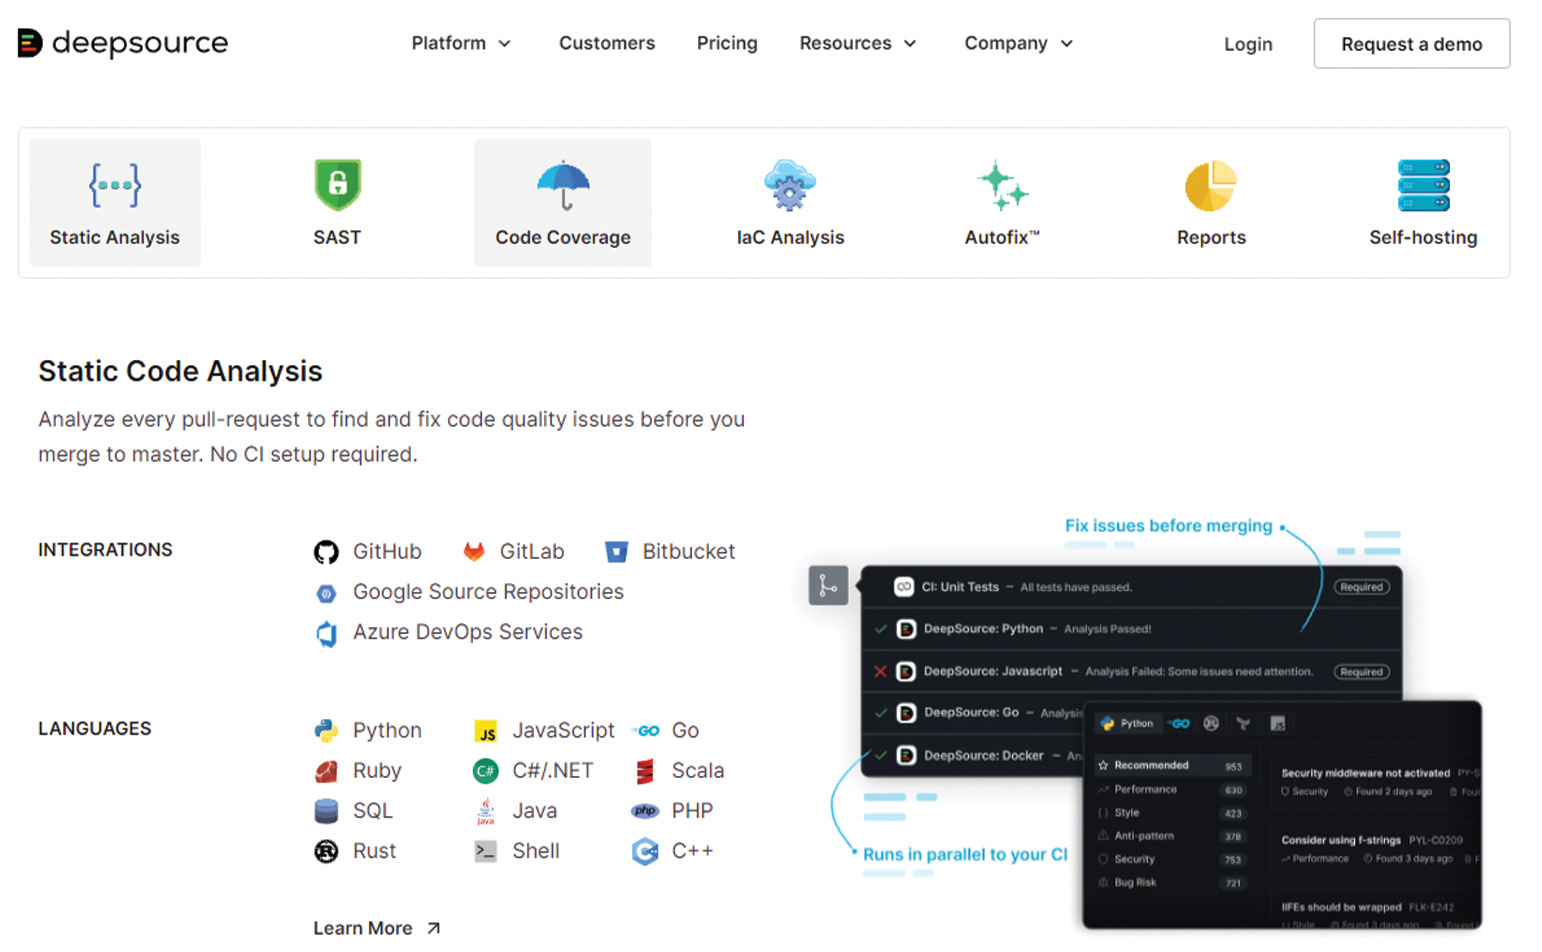The width and height of the screenshot is (1542, 952).
Task: Select the Go language icon
Action: tap(646, 730)
